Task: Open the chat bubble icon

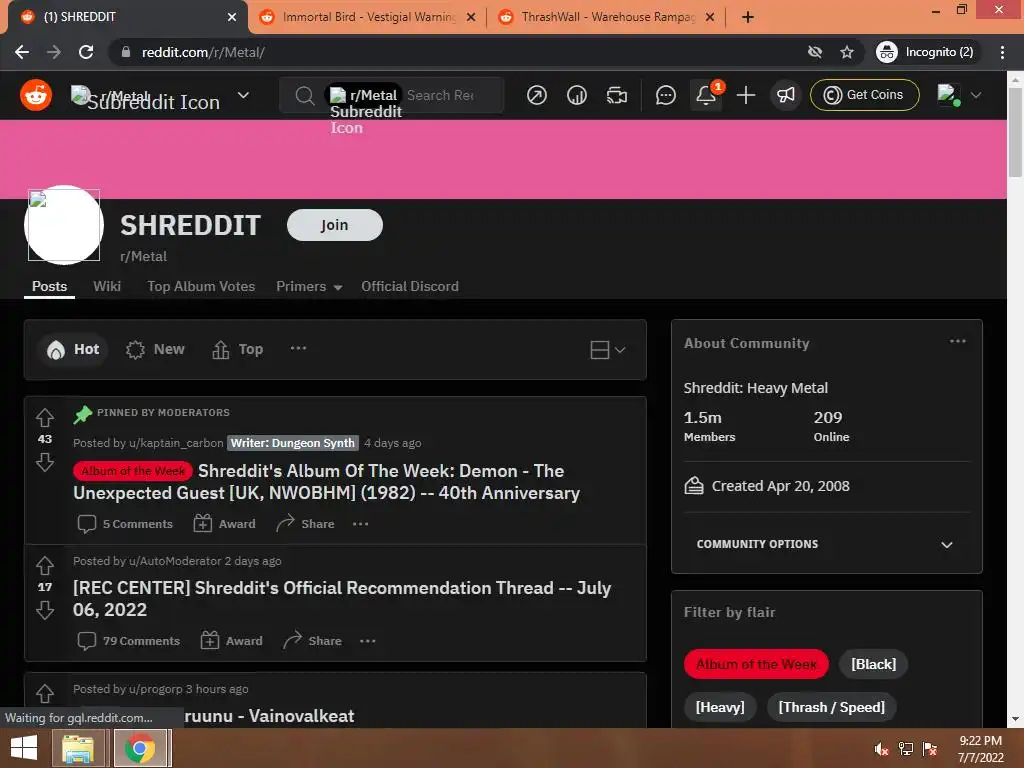Action: 665,95
